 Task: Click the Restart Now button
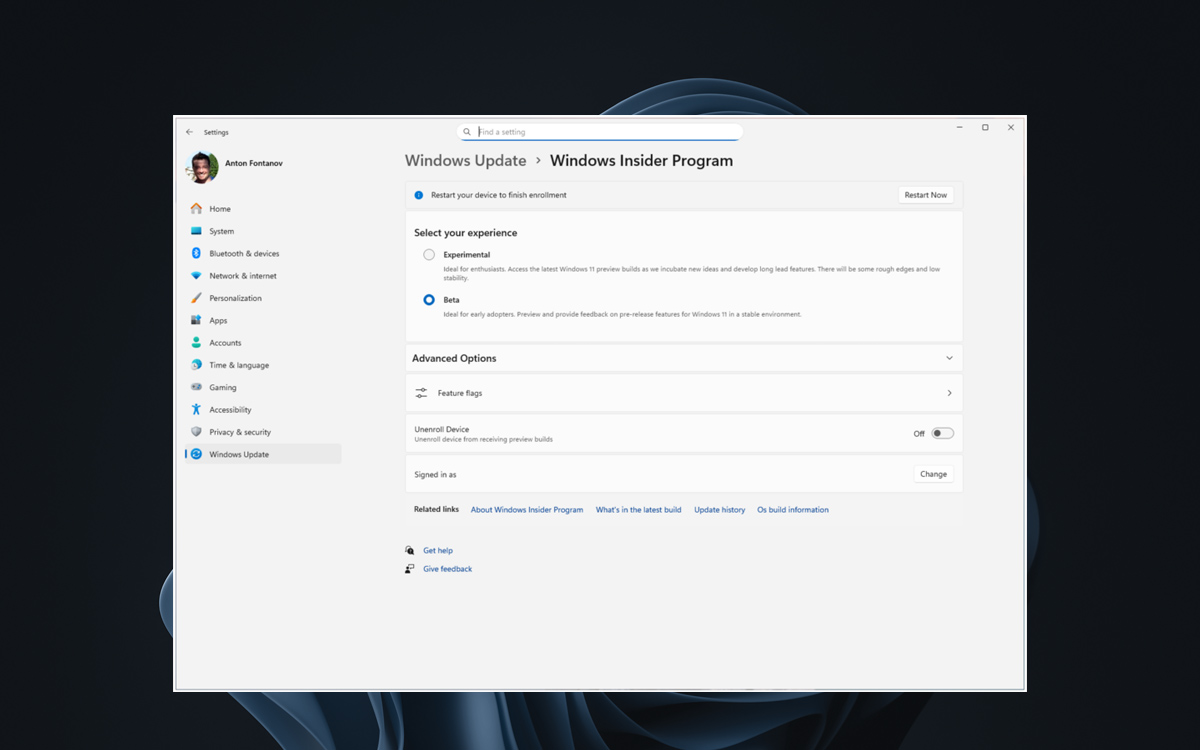pyautogui.click(x=925, y=194)
